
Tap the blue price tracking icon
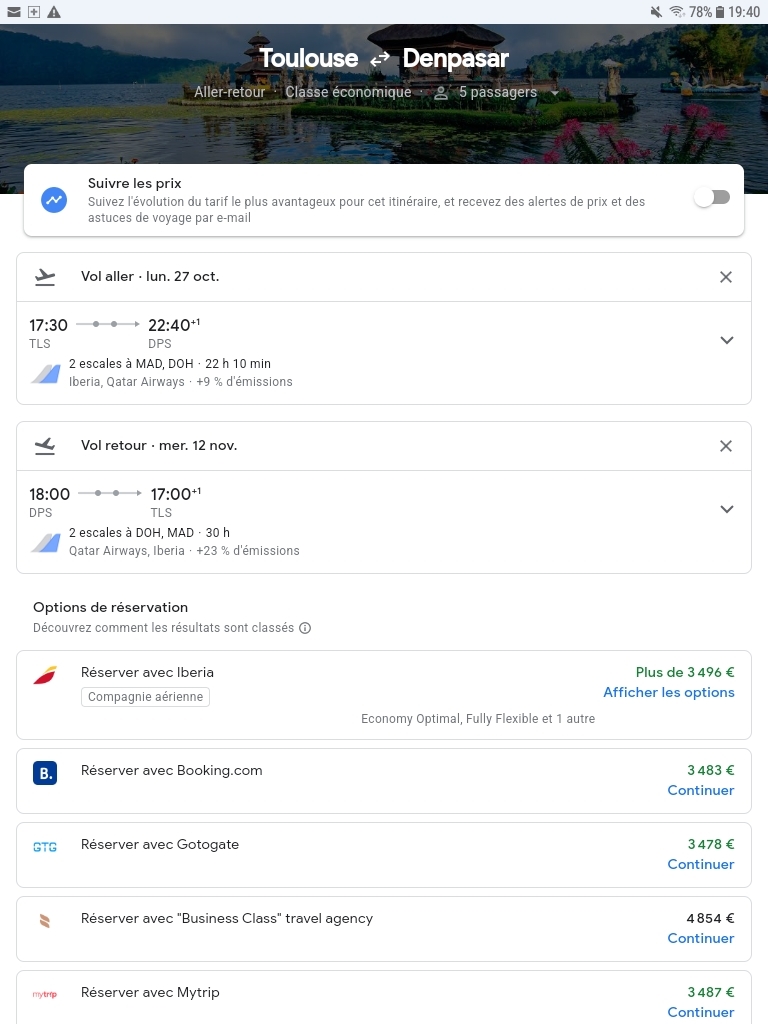click(x=54, y=200)
